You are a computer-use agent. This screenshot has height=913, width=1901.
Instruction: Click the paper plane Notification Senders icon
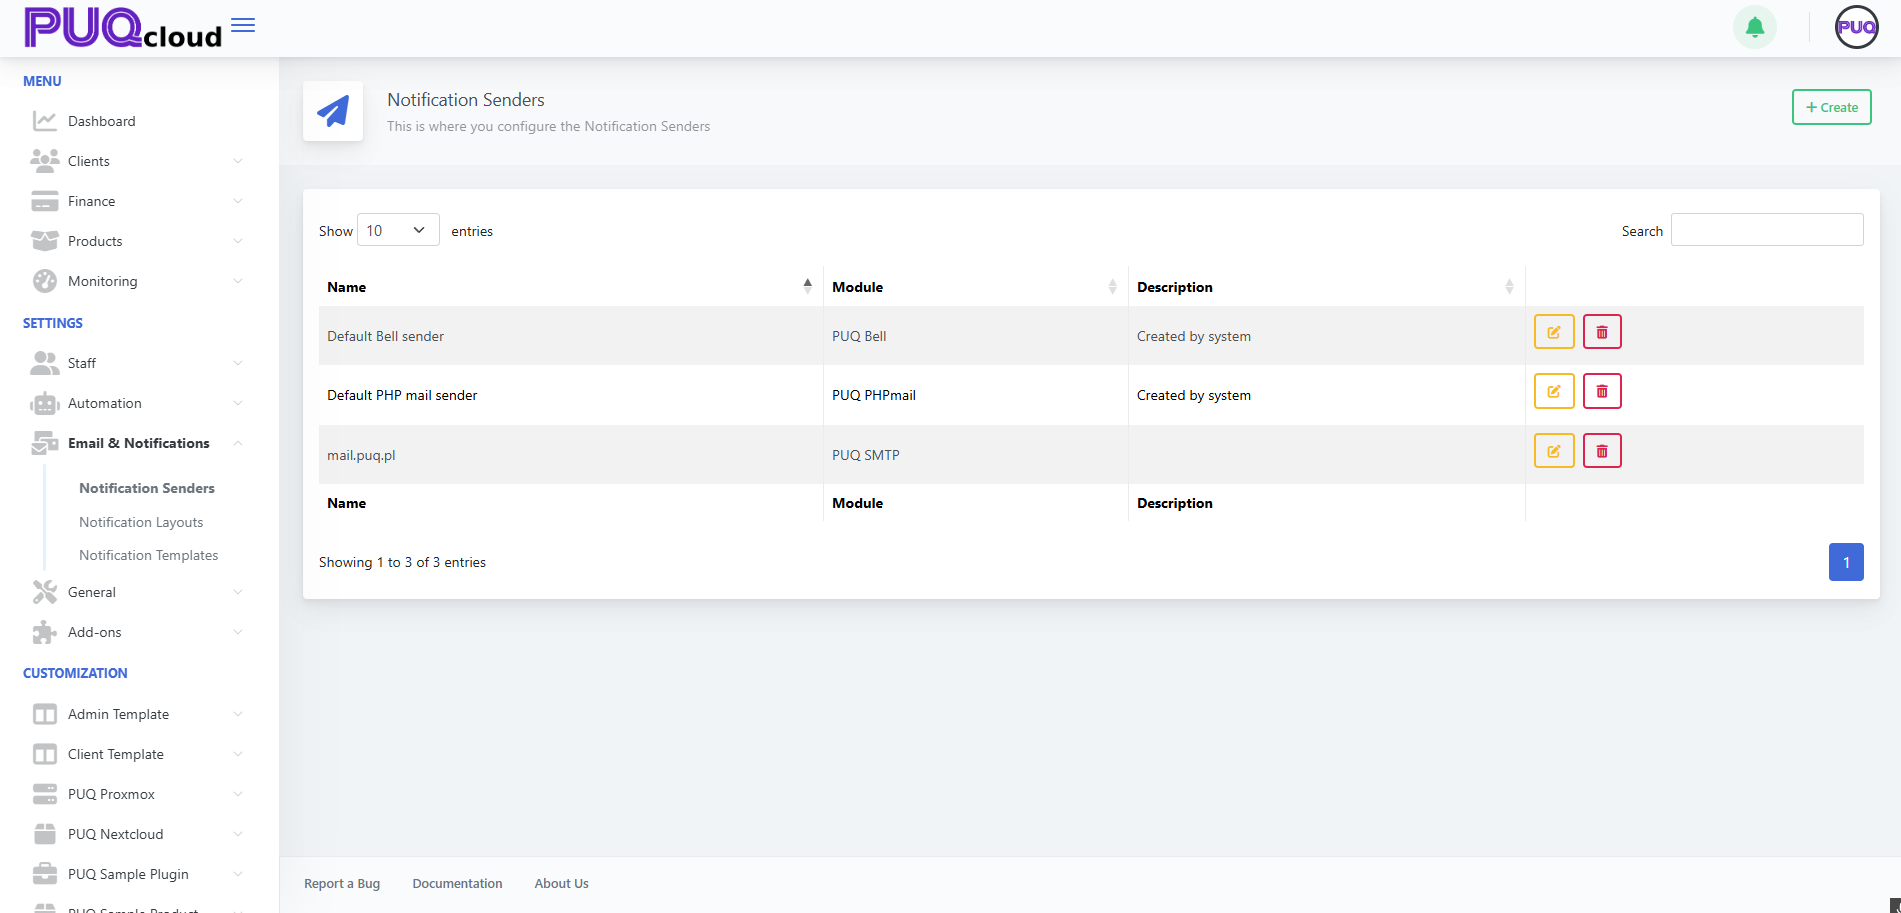click(333, 111)
